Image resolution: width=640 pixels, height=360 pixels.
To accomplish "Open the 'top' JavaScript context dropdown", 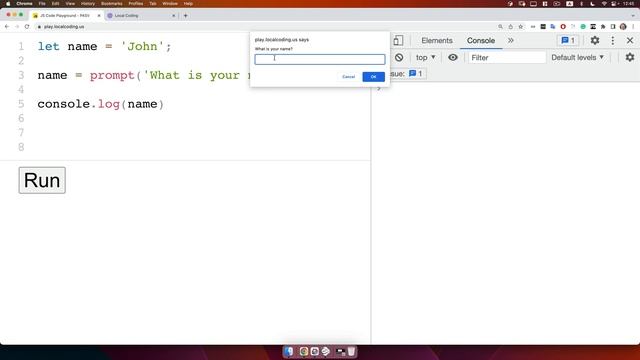I will 425,58.
